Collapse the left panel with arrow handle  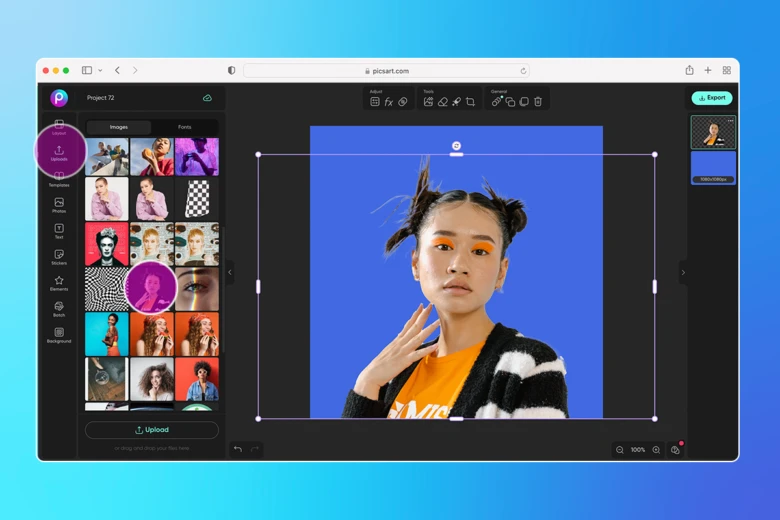point(230,272)
